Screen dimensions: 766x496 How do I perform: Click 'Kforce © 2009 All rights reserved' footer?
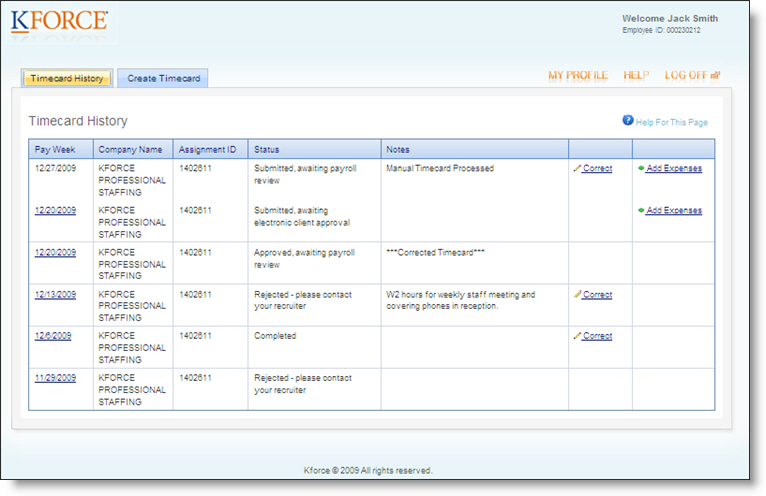(368, 470)
